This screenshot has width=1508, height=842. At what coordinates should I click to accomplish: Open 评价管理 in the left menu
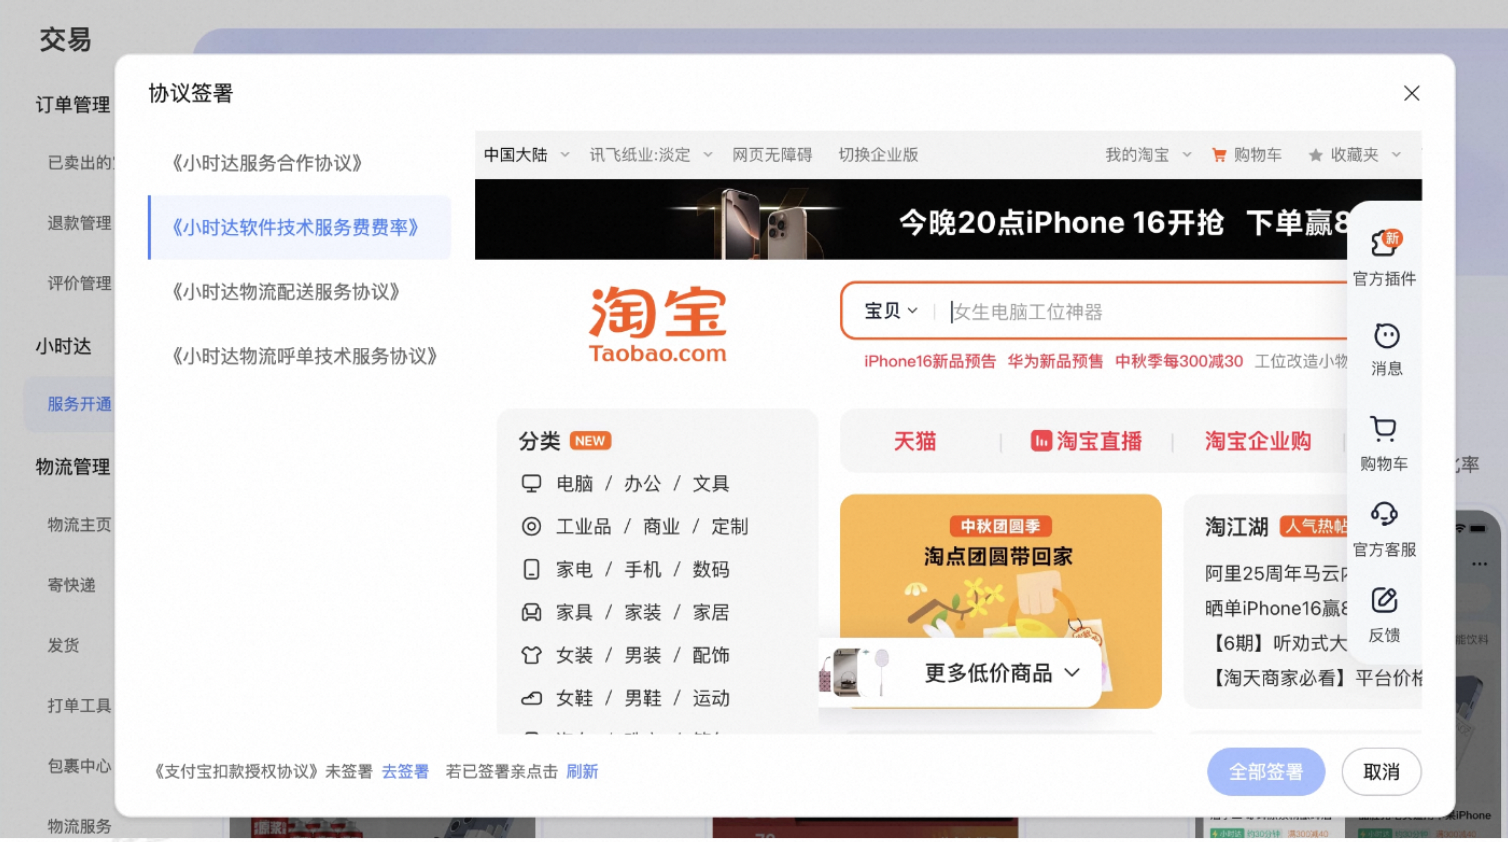(79, 284)
